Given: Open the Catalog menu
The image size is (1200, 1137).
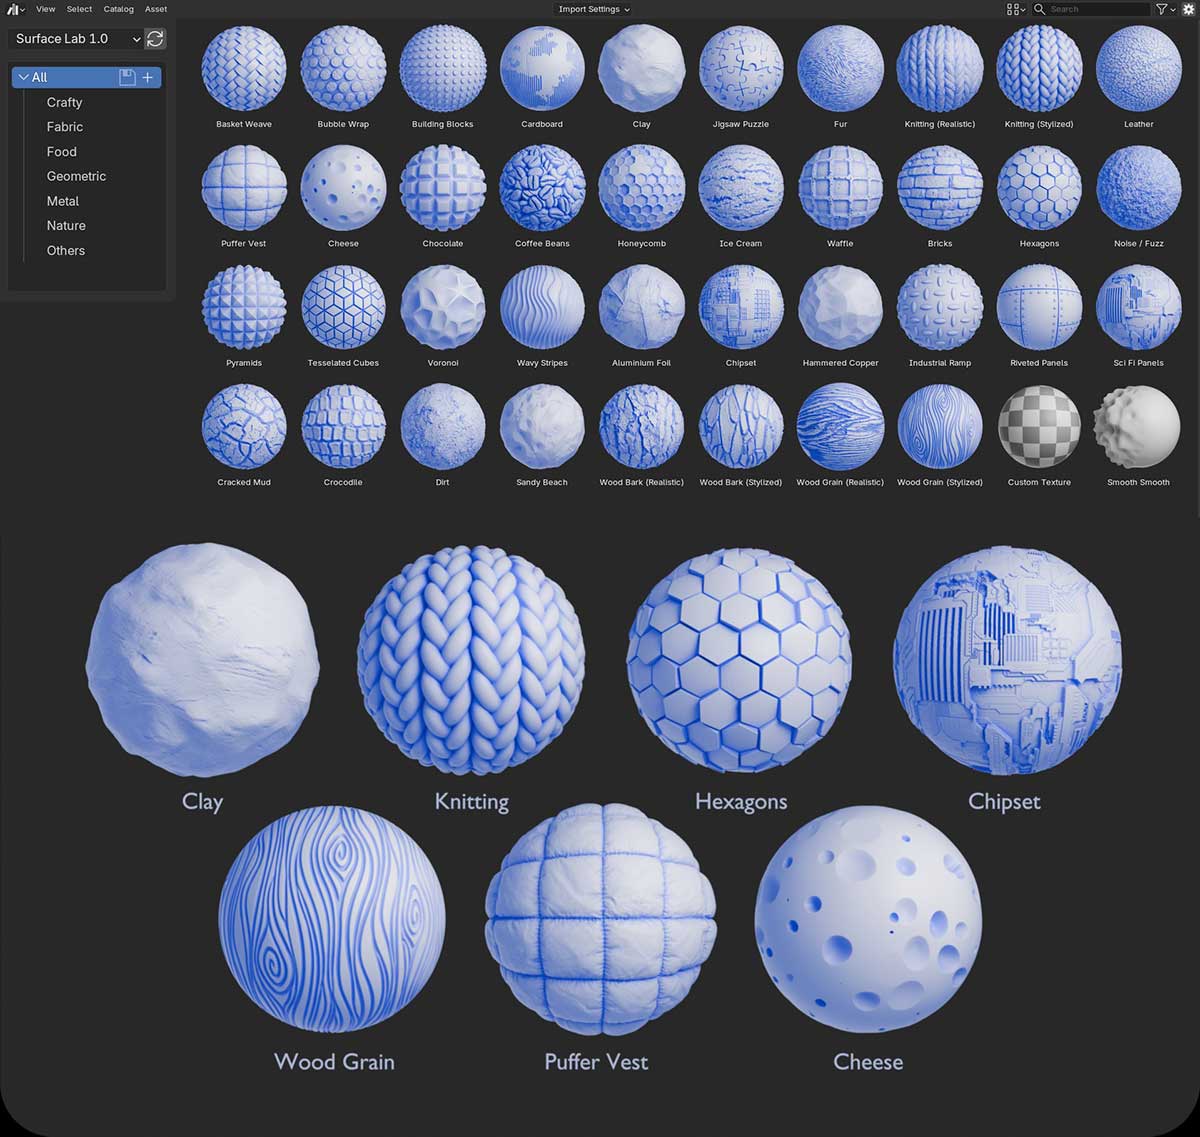Looking at the screenshot, I should [x=118, y=9].
